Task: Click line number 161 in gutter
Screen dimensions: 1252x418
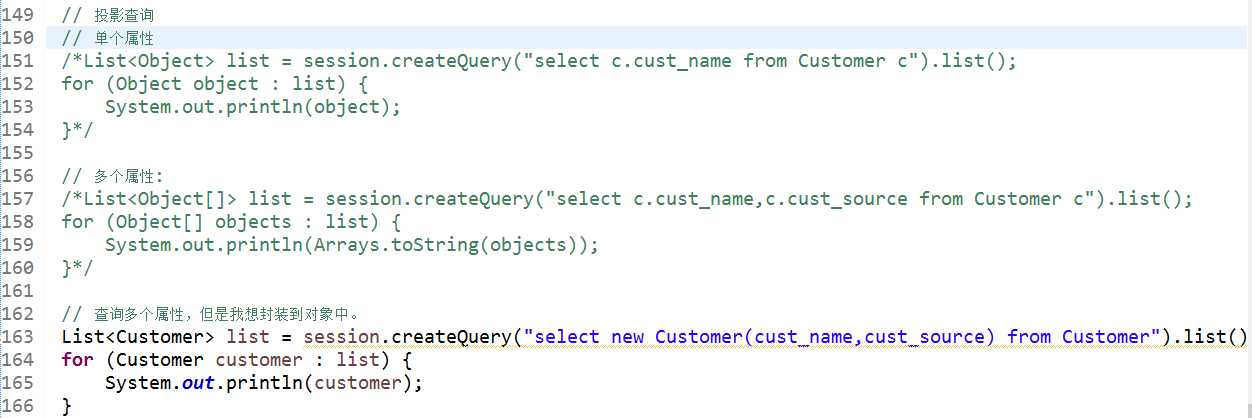Action: coord(17,291)
